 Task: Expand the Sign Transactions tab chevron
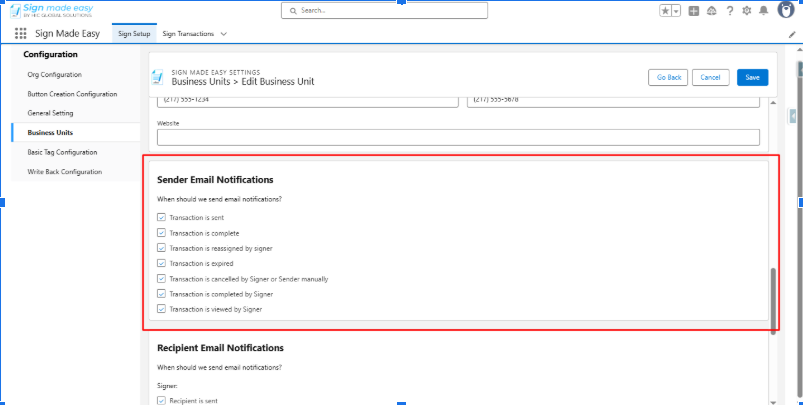(224, 34)
